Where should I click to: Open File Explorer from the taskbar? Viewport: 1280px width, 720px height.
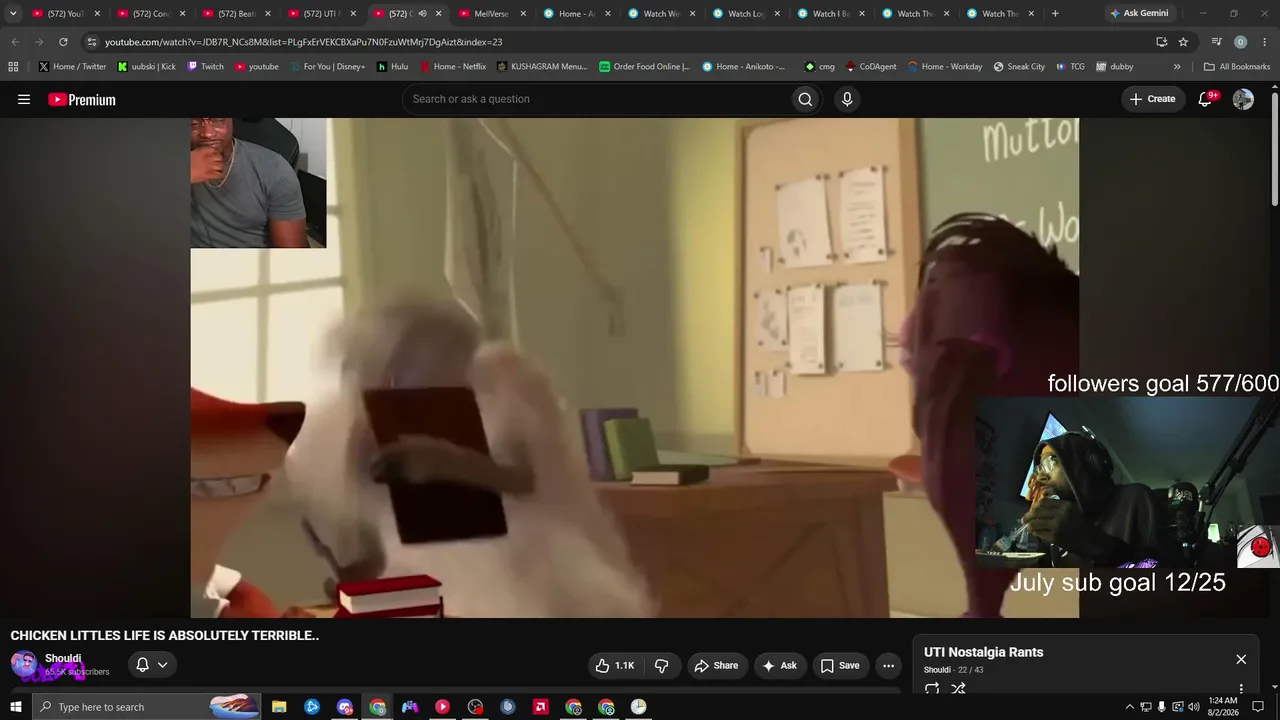279,707
